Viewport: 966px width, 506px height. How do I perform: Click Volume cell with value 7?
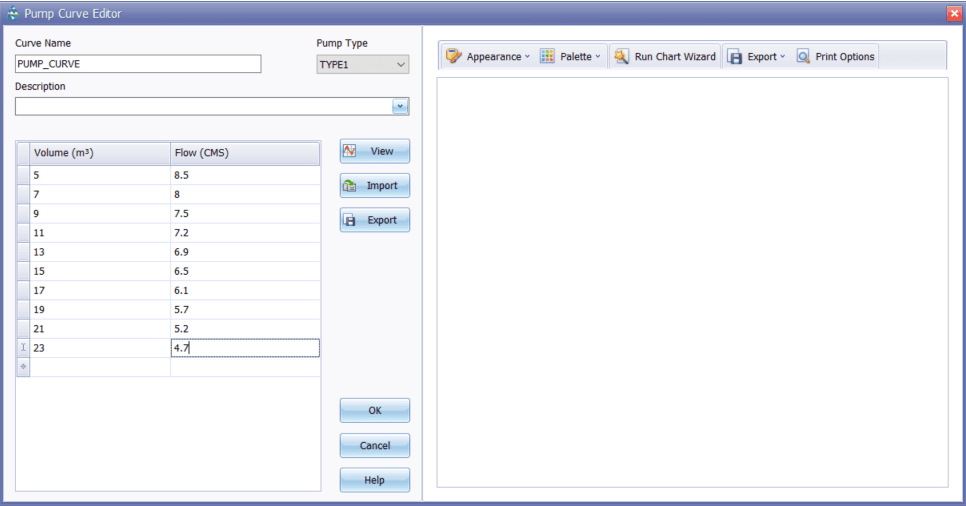coord(100,194)
